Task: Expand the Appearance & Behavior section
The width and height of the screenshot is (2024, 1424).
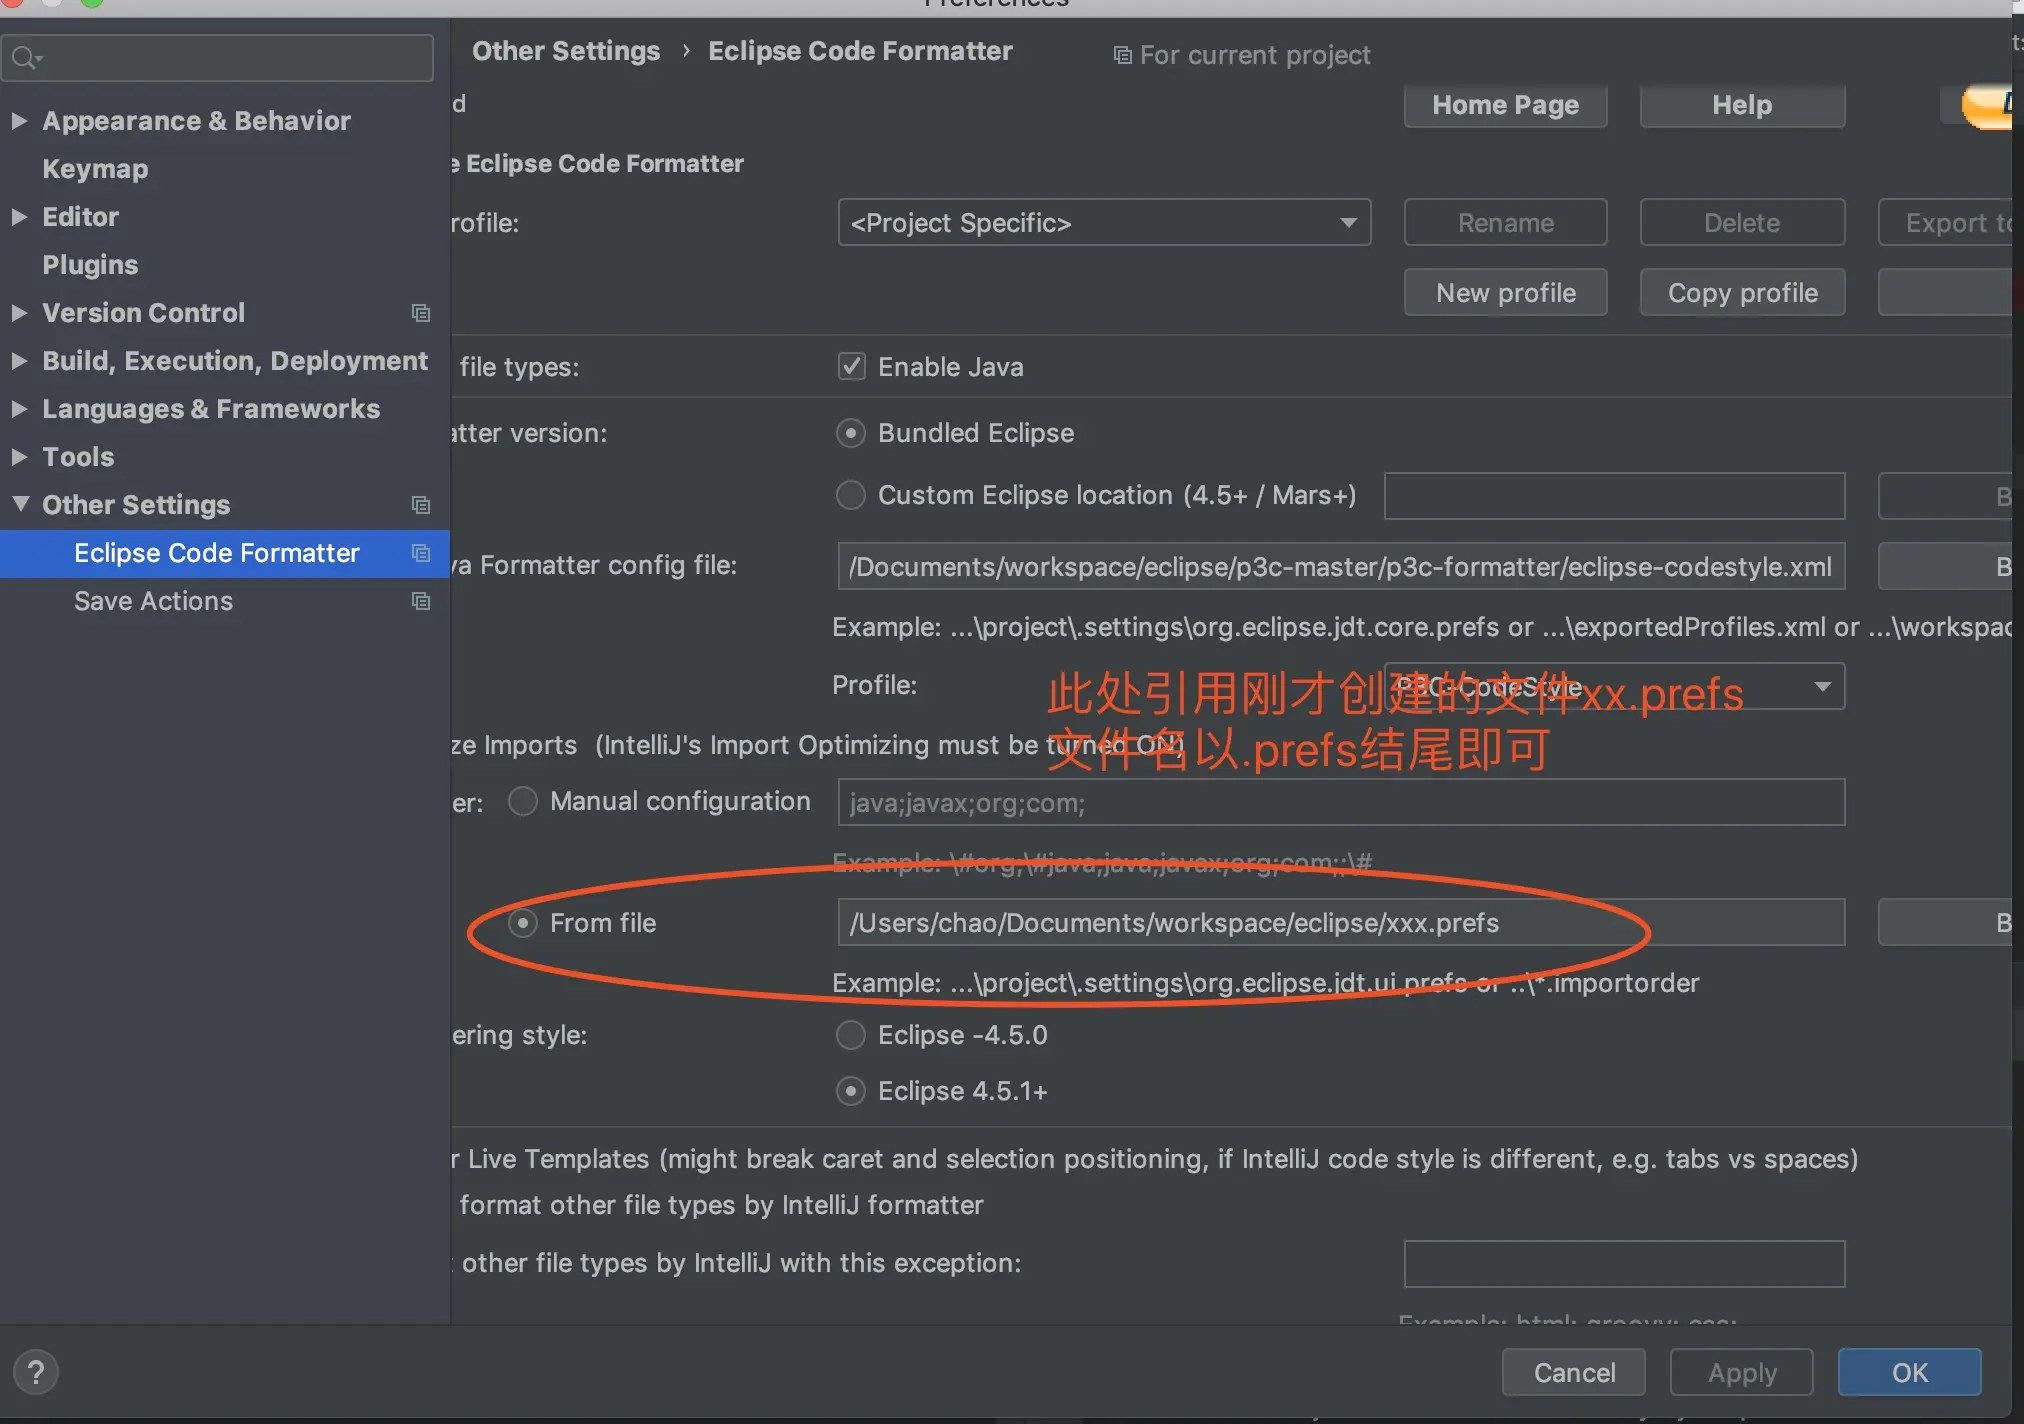Action: click(x=19, y=121)
